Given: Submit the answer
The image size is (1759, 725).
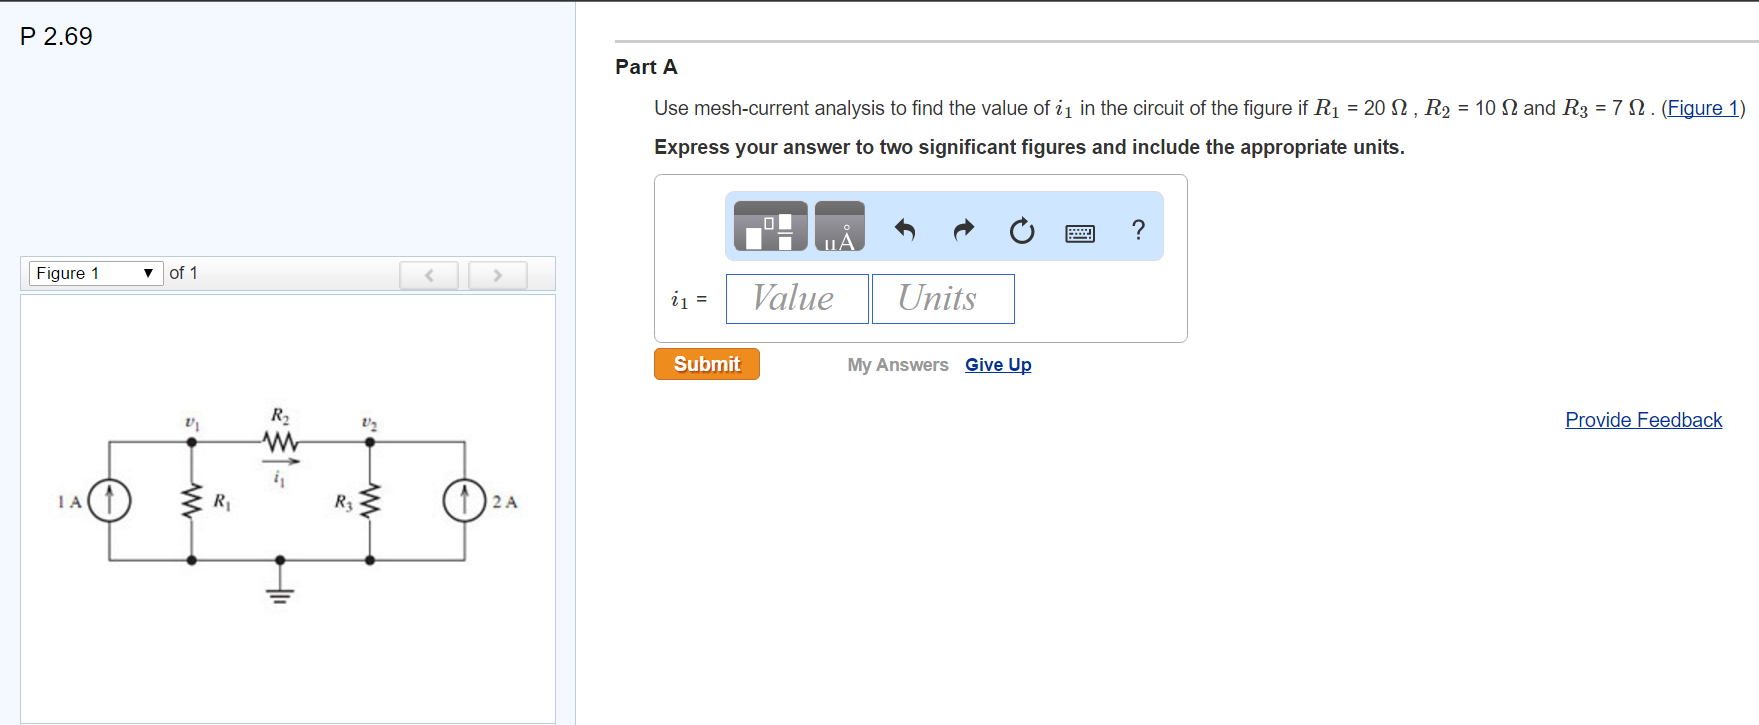Looking at the screenshot, I should pyautogui.click(x=706, y=363).
